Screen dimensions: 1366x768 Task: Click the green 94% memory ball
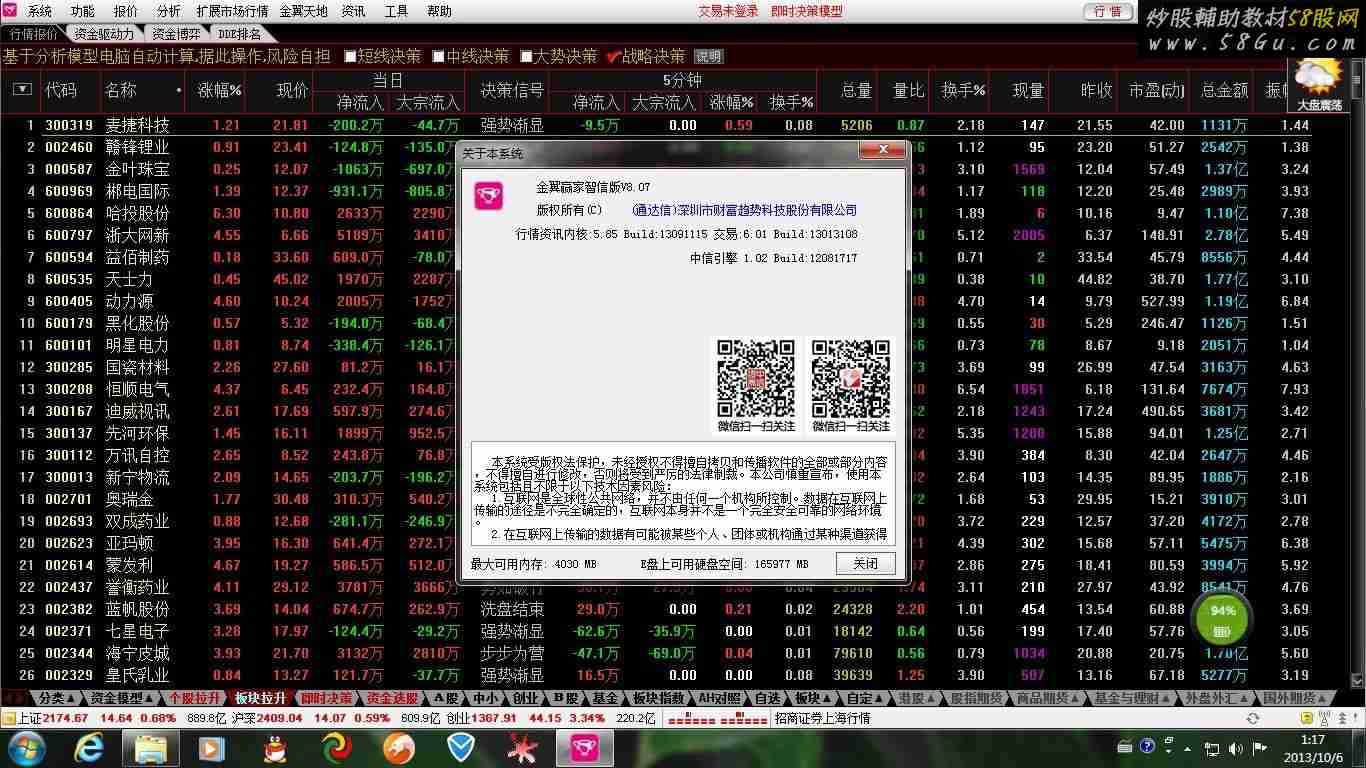(1222, 619)
